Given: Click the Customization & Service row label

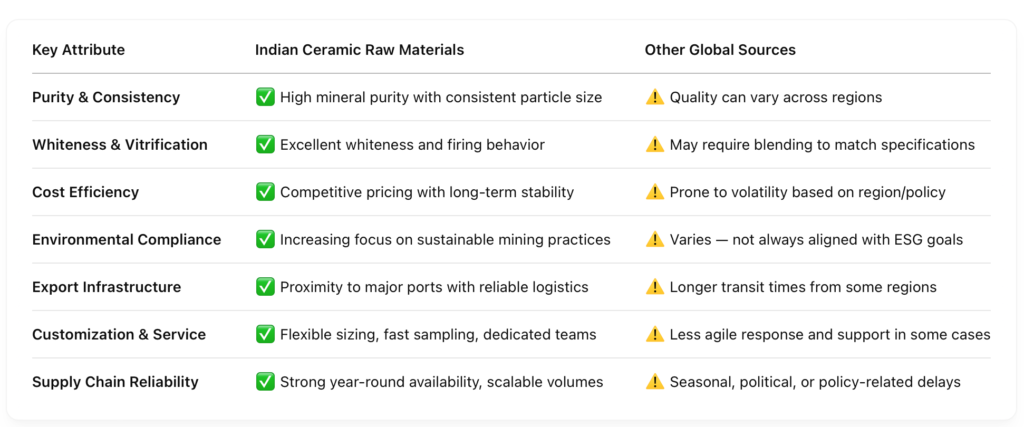Looking at the screenshot, I should pyautogui.click(x=119, y=334).
